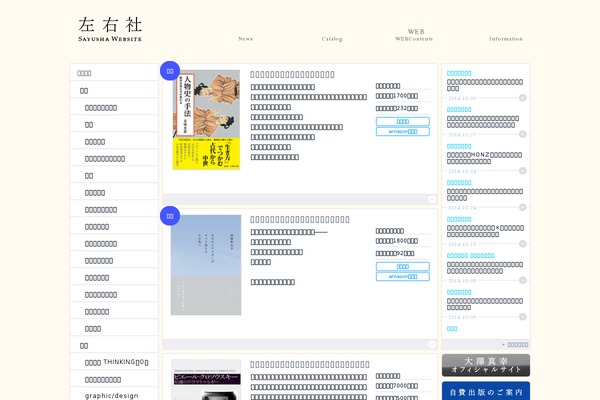The image size is (600, 400).
Task: Click the date text 2014.10.30
Action: coord(462,98)
